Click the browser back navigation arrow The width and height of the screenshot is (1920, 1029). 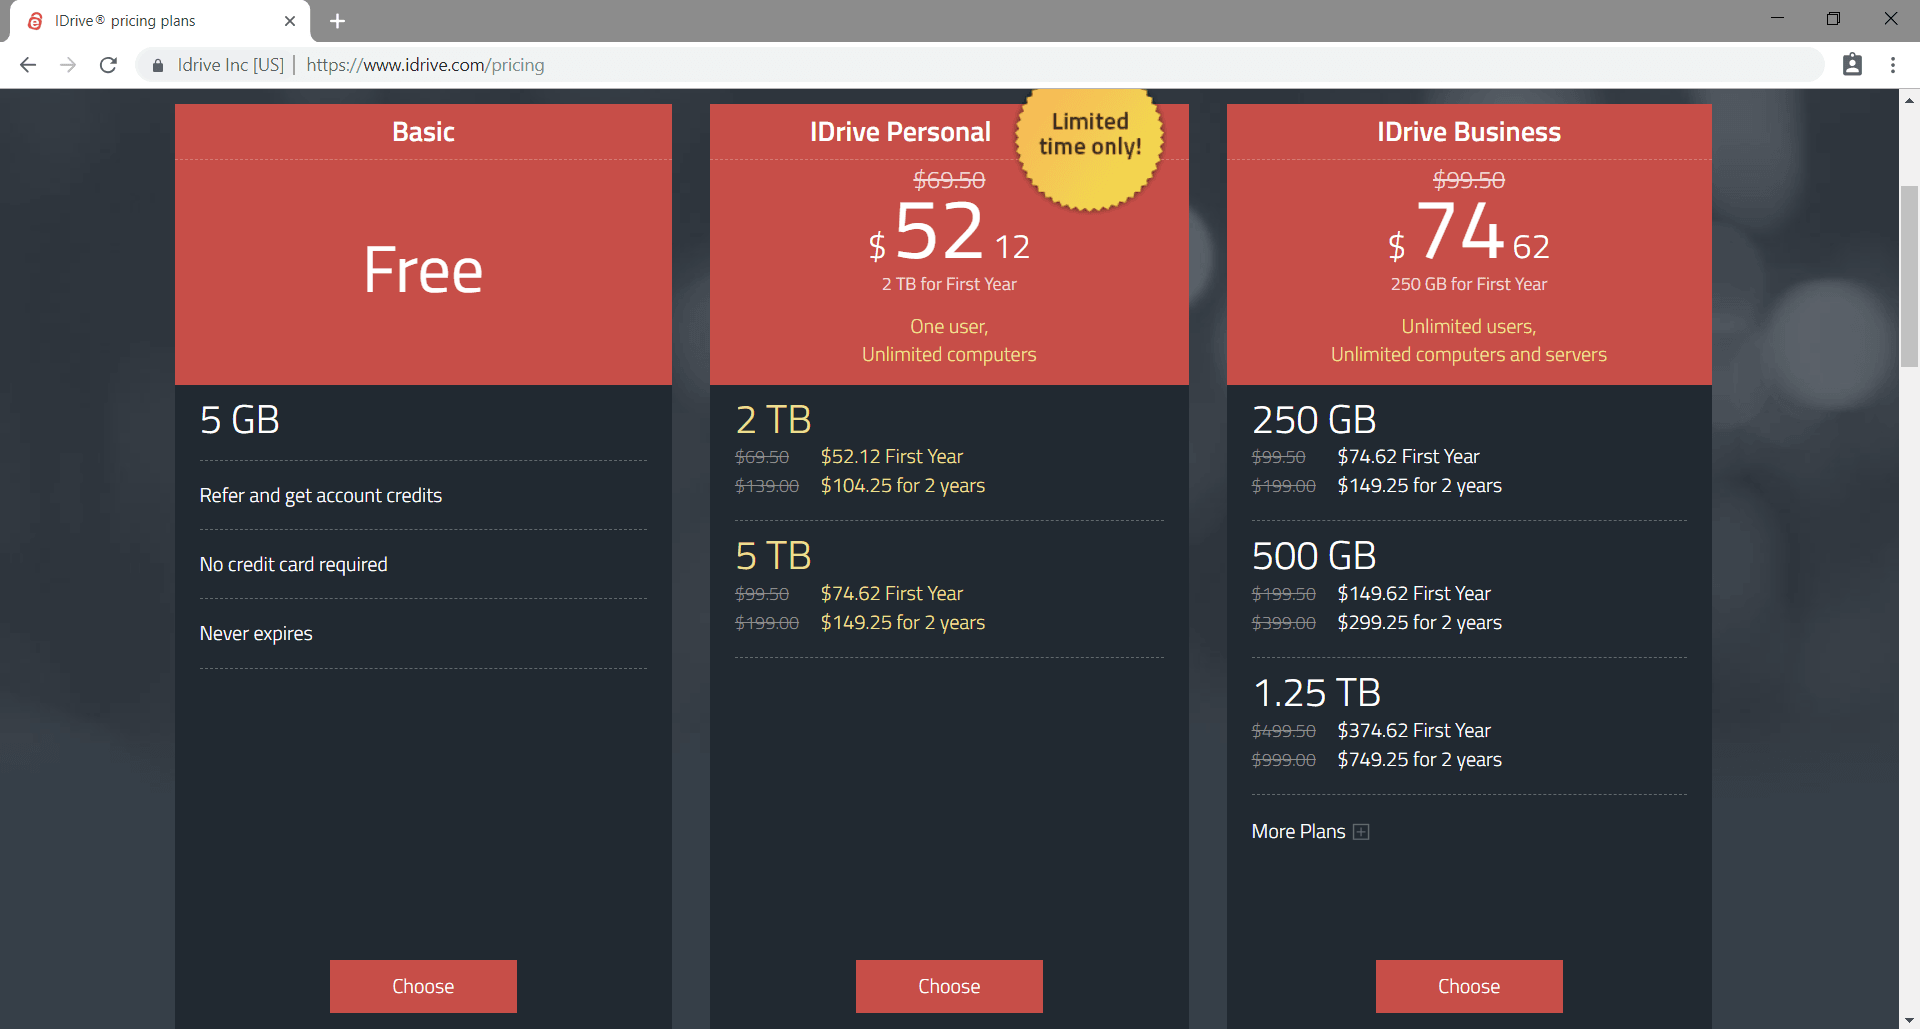point(27,64)
